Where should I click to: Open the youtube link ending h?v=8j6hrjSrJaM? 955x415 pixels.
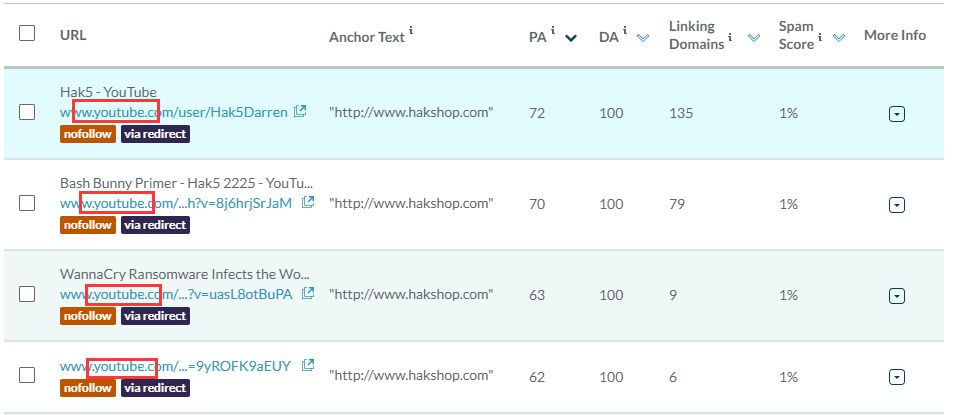coord(176,203)
